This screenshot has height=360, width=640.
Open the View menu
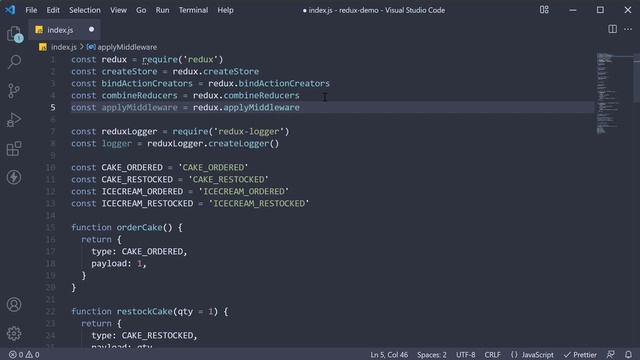(118, 10)
